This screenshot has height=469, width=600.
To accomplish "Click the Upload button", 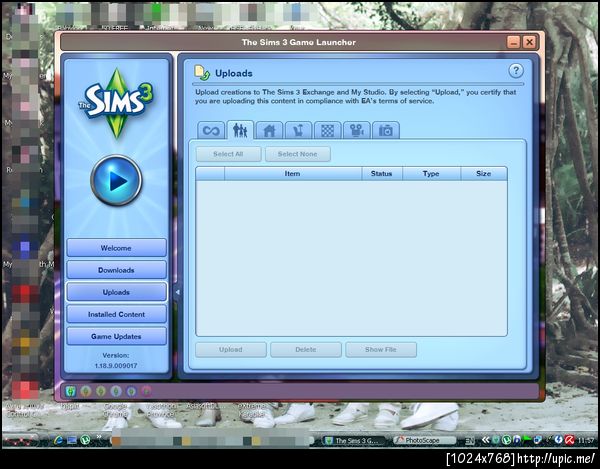I will click(231, 350).
